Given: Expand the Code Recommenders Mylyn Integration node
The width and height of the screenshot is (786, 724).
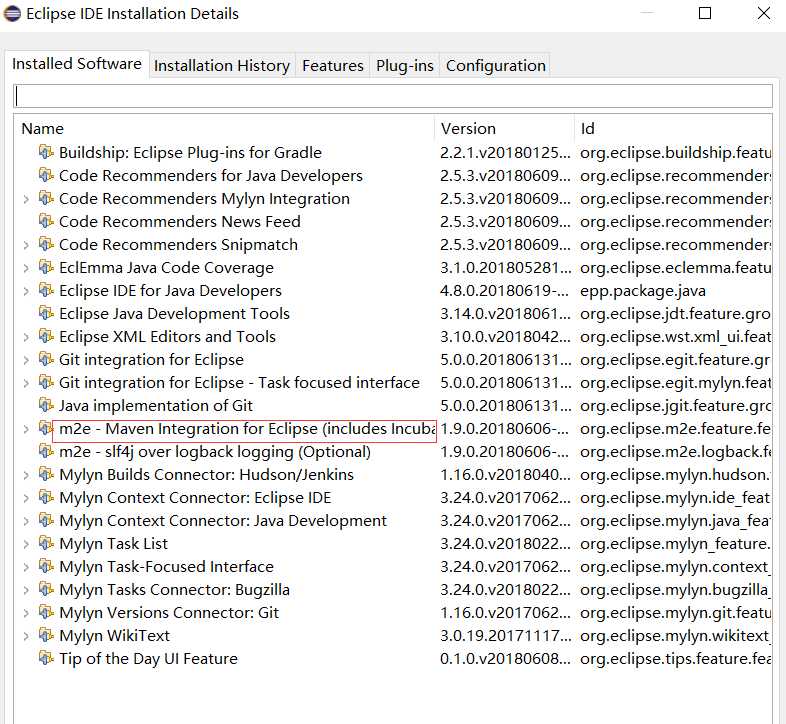Looking at the screenshot, I should pyautogui.click(x=26, y=199).
